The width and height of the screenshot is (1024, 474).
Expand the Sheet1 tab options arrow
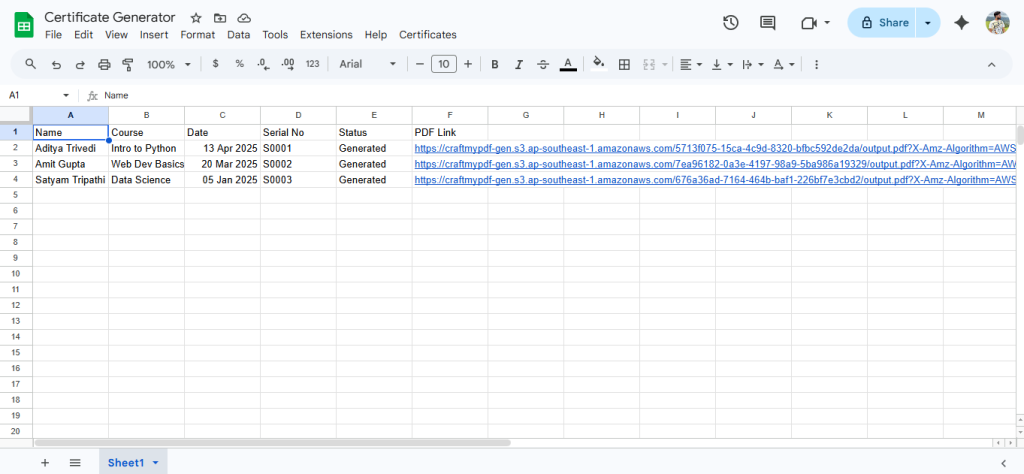(x=155, y=462)
